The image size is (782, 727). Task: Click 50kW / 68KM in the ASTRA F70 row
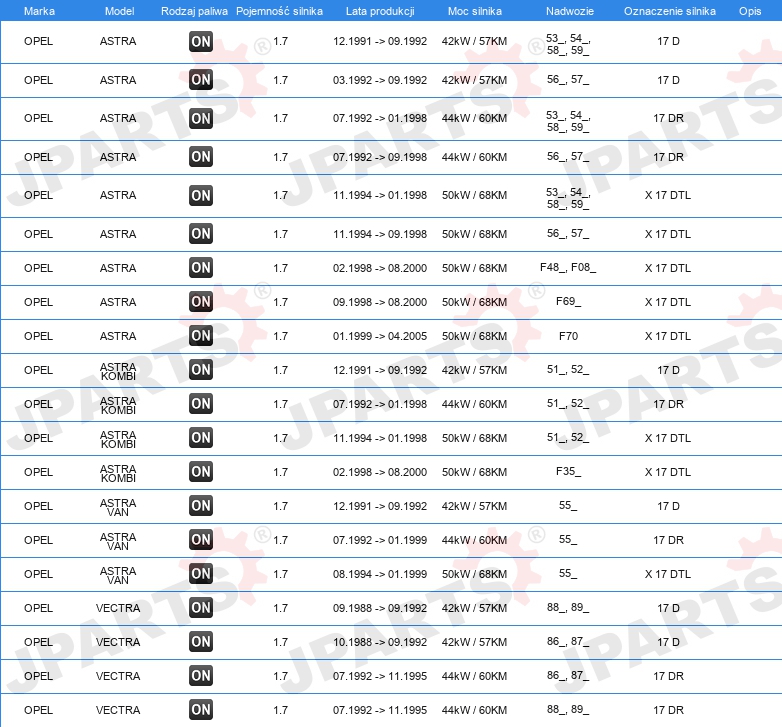click(474, 336)
